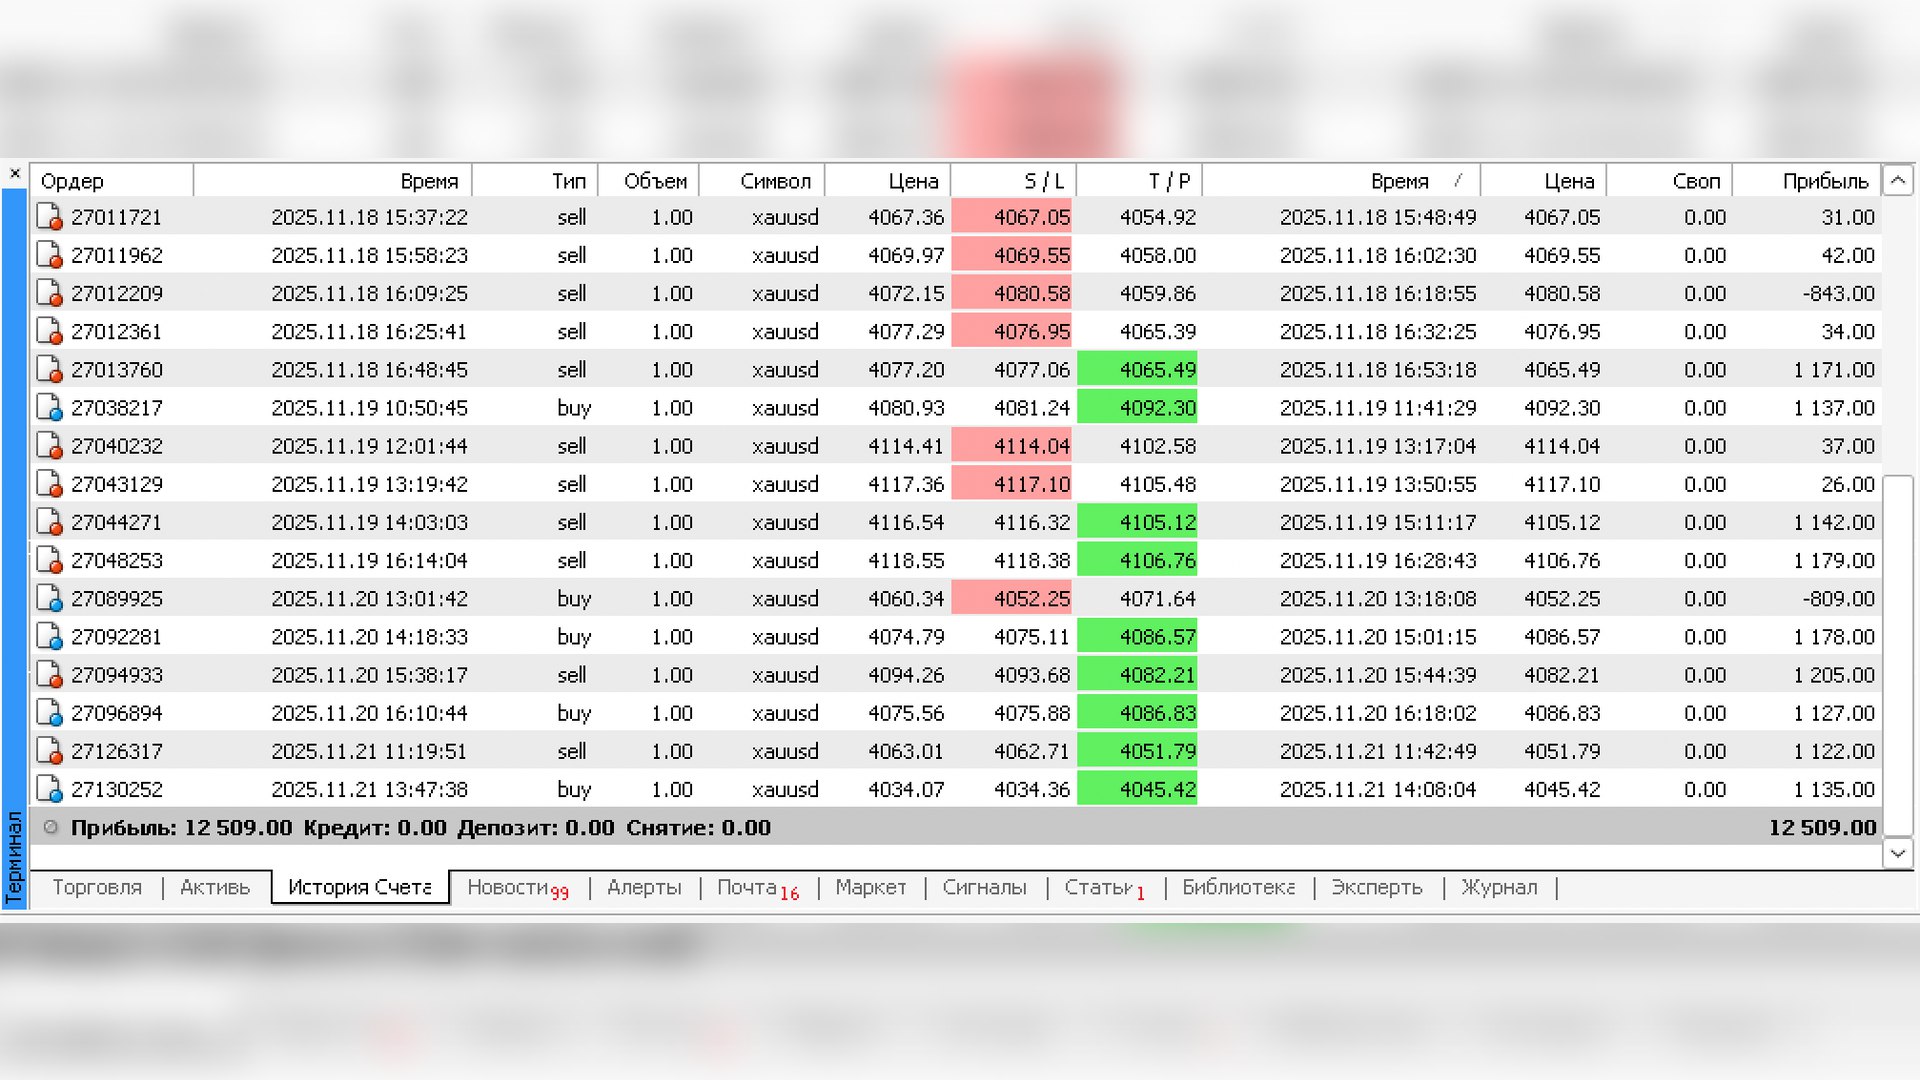Screen dimensions: 1920x1080
Task: Click the sorted close Время column header
Action: pyautogui.click(x=1341, y=181)
